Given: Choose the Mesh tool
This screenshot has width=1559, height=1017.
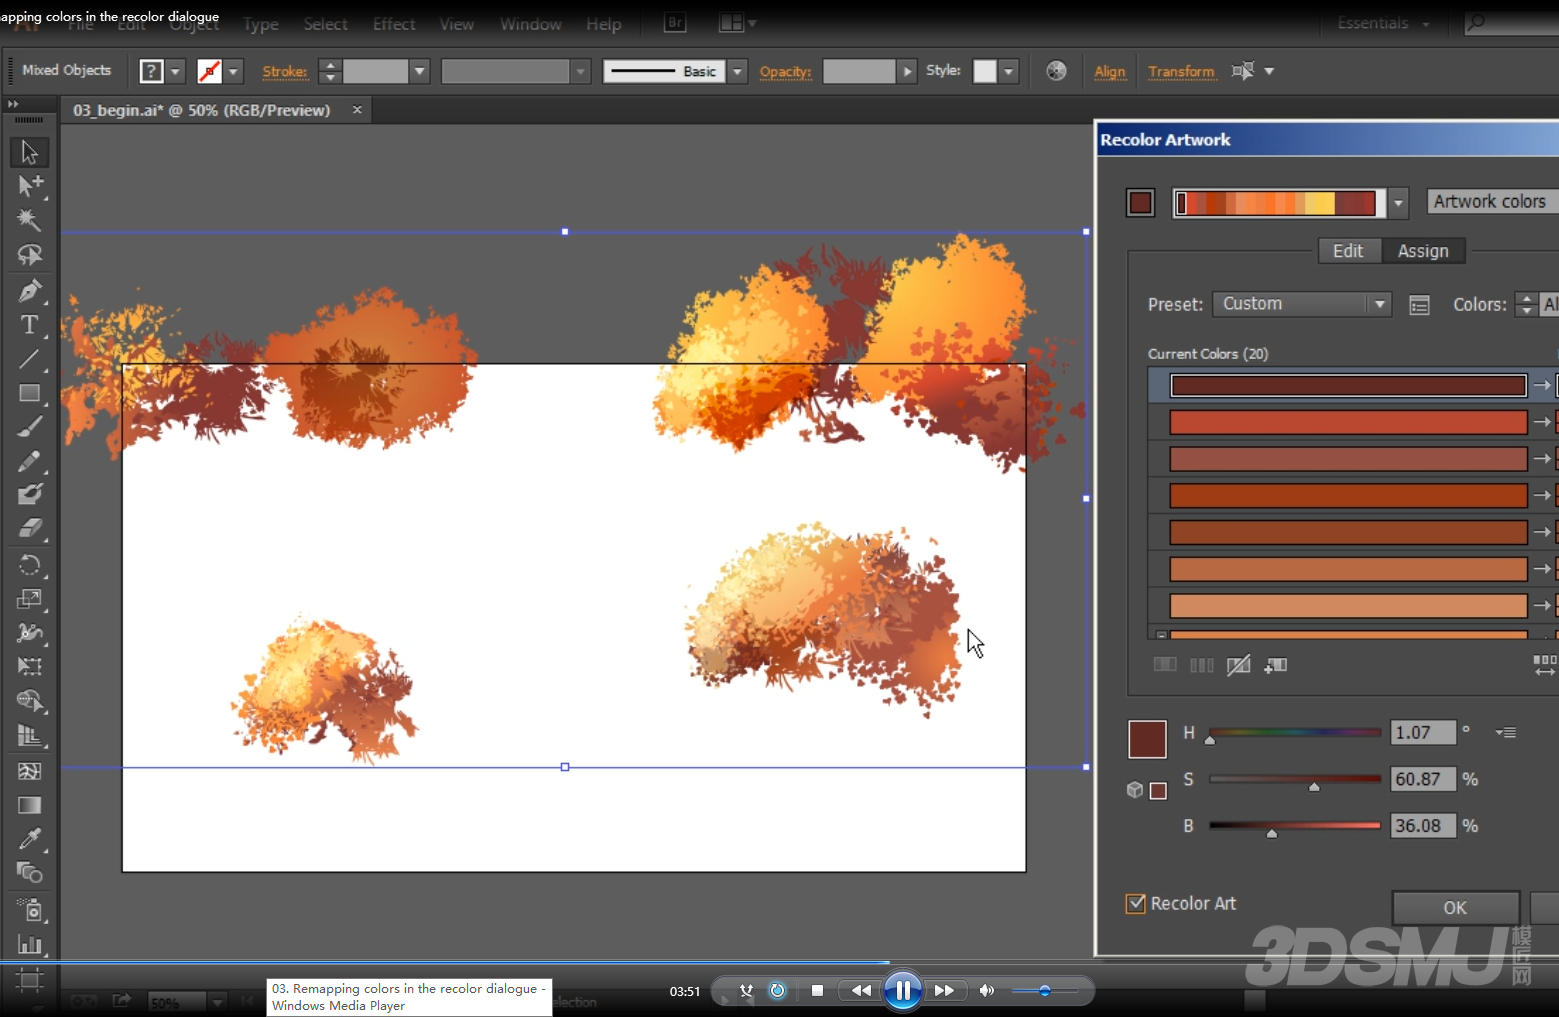Looking at the screenshot, I should [29, 771].
